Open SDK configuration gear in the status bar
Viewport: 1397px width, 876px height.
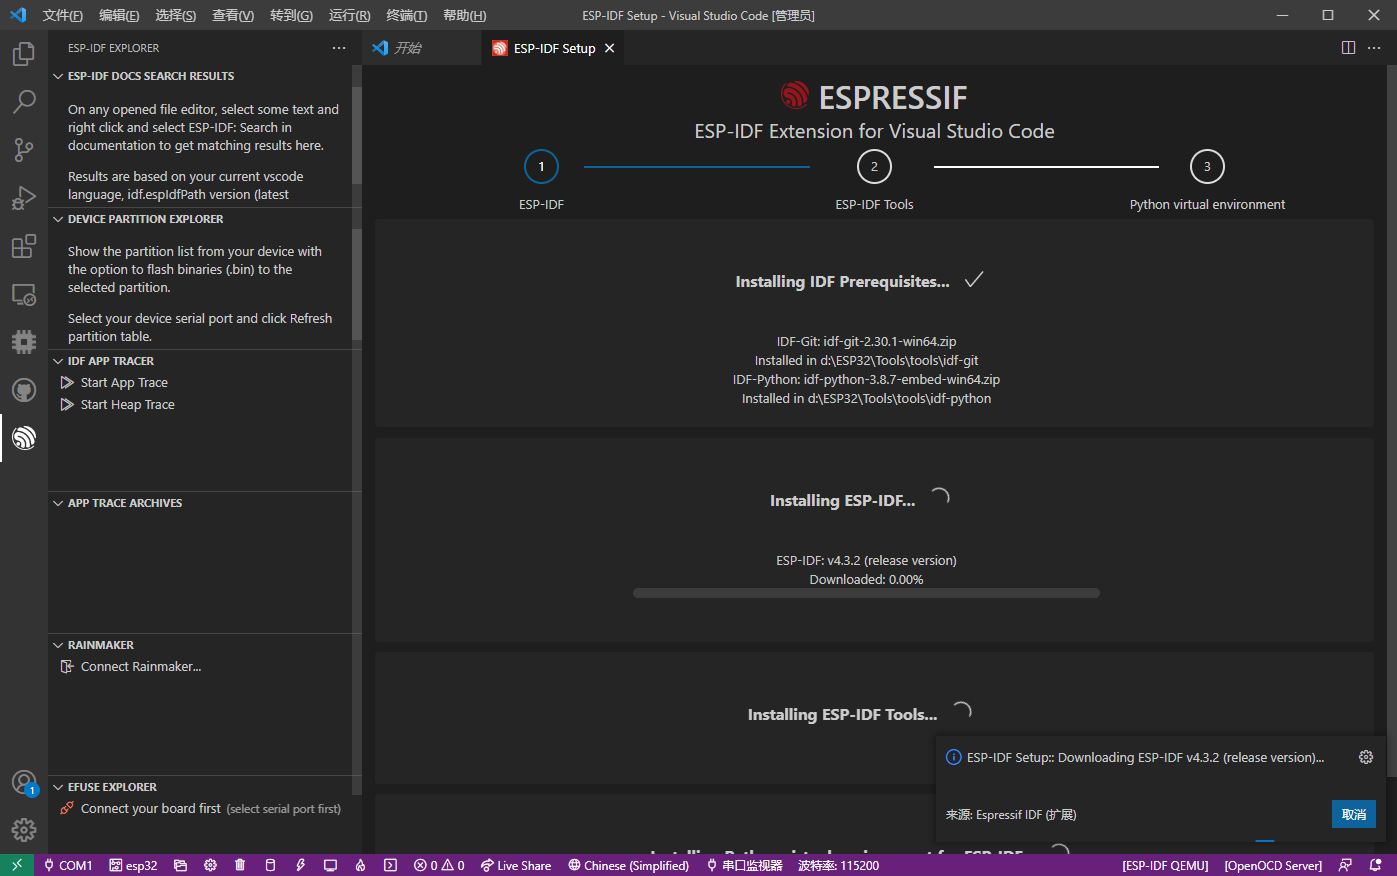pyautogui.click(x=210, y=865)
